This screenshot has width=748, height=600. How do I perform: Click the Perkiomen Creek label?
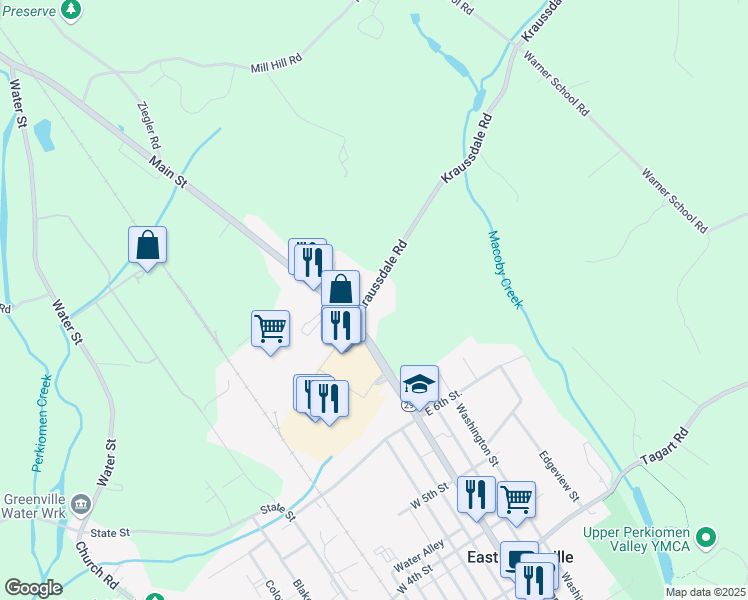tap(42, 423)
